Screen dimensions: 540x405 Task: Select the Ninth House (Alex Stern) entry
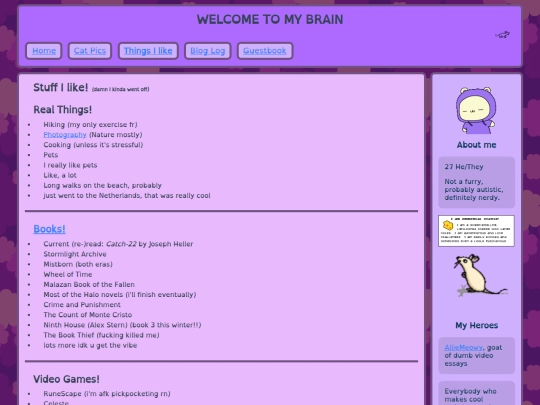pos(122,325)
